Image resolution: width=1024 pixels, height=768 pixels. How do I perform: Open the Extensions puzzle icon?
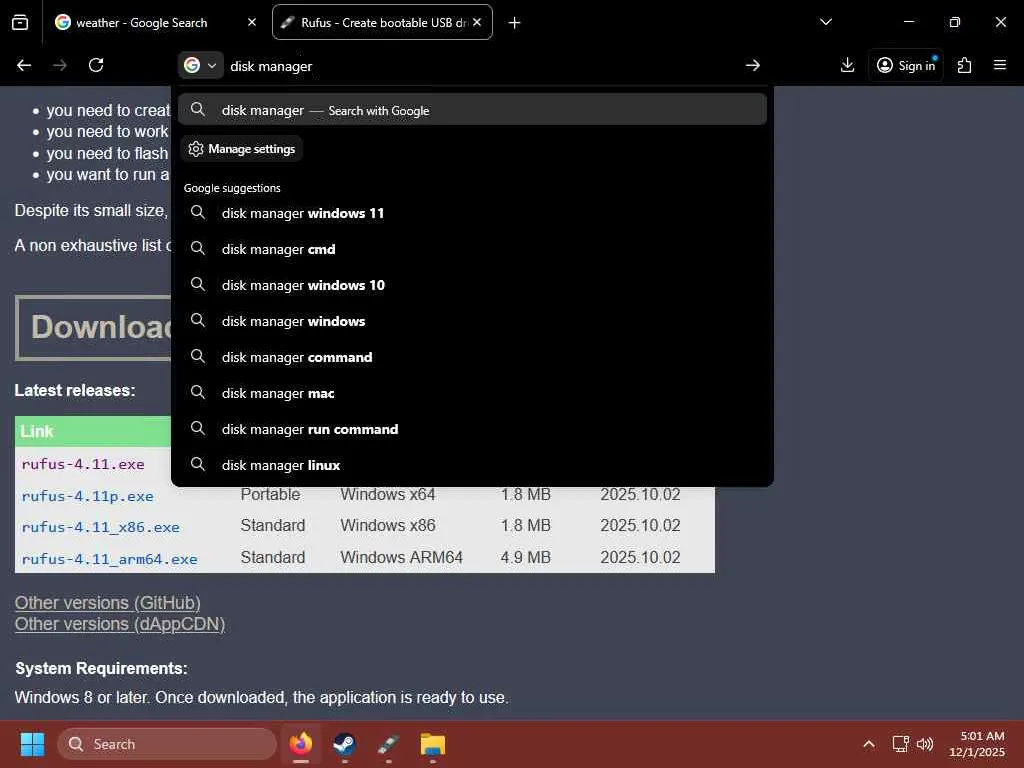964,65
